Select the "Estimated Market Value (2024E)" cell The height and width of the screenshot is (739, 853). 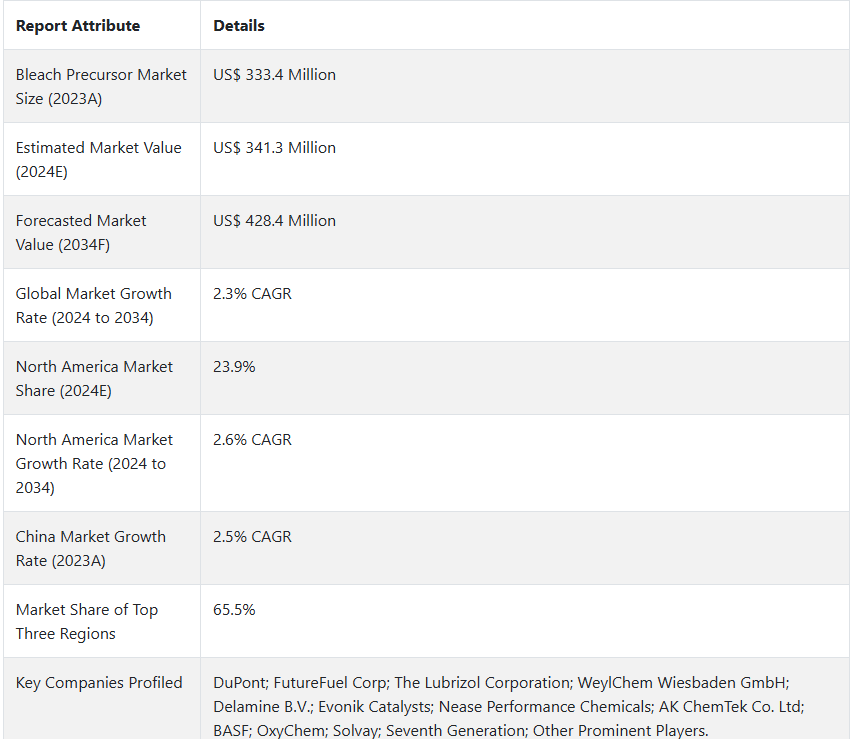98,160
